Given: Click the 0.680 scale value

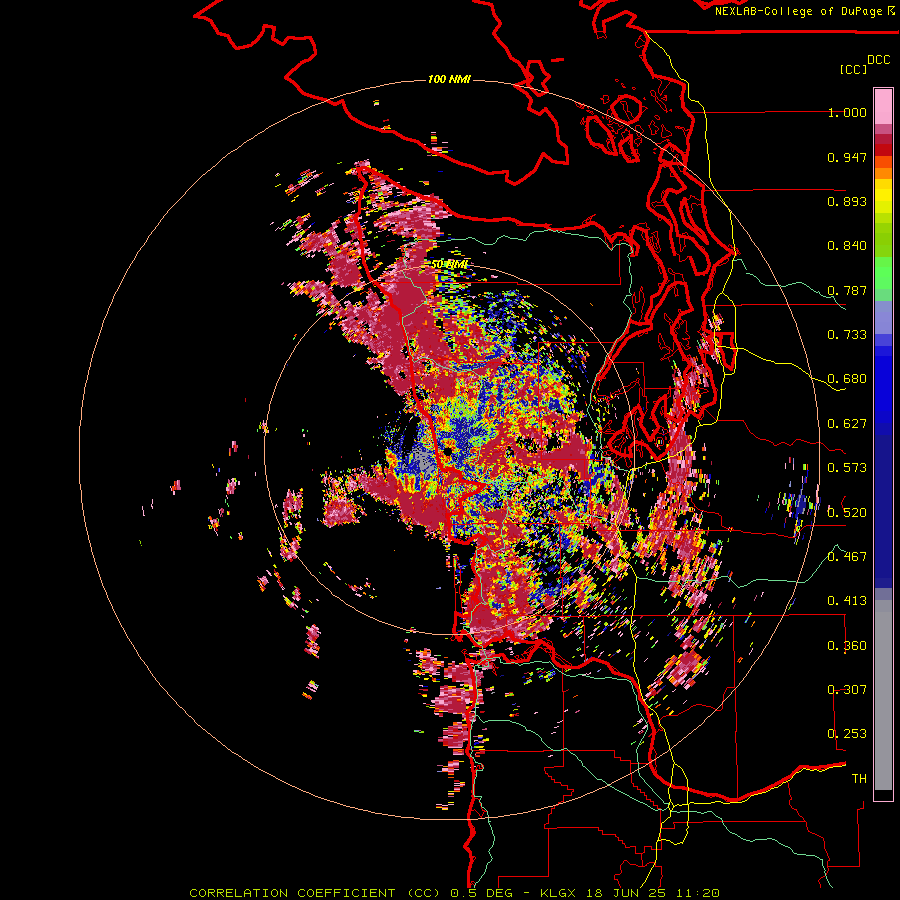Looking at the screenshot, I should [x=847, y=379].
